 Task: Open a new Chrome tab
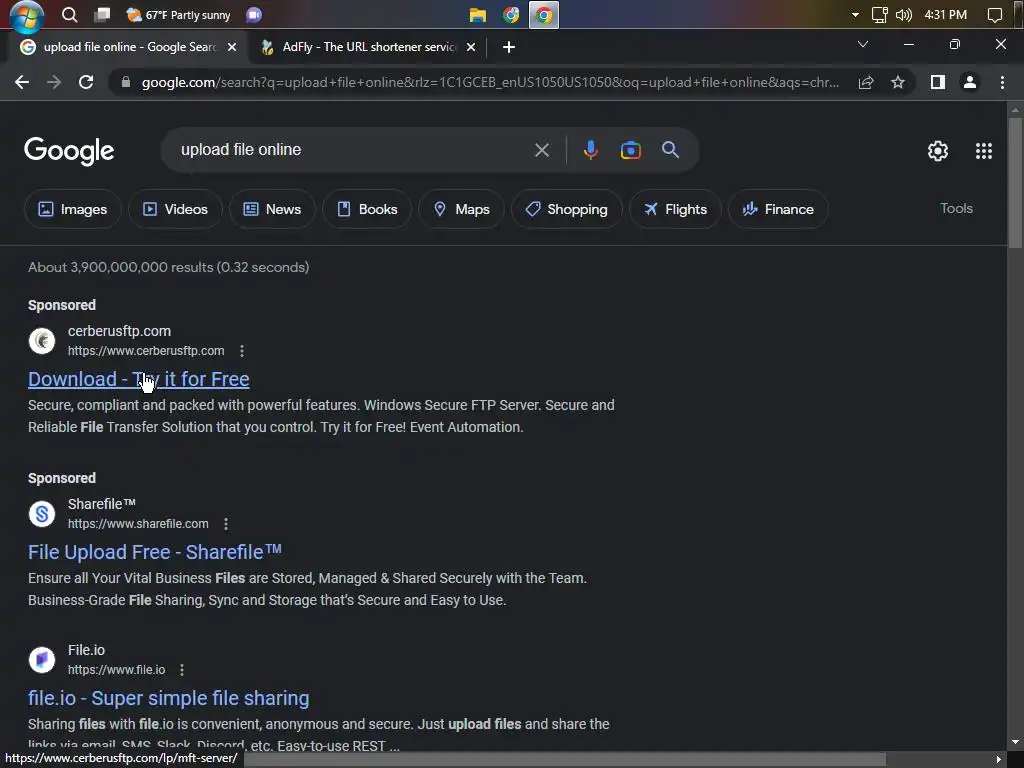(x=509, y=47)
